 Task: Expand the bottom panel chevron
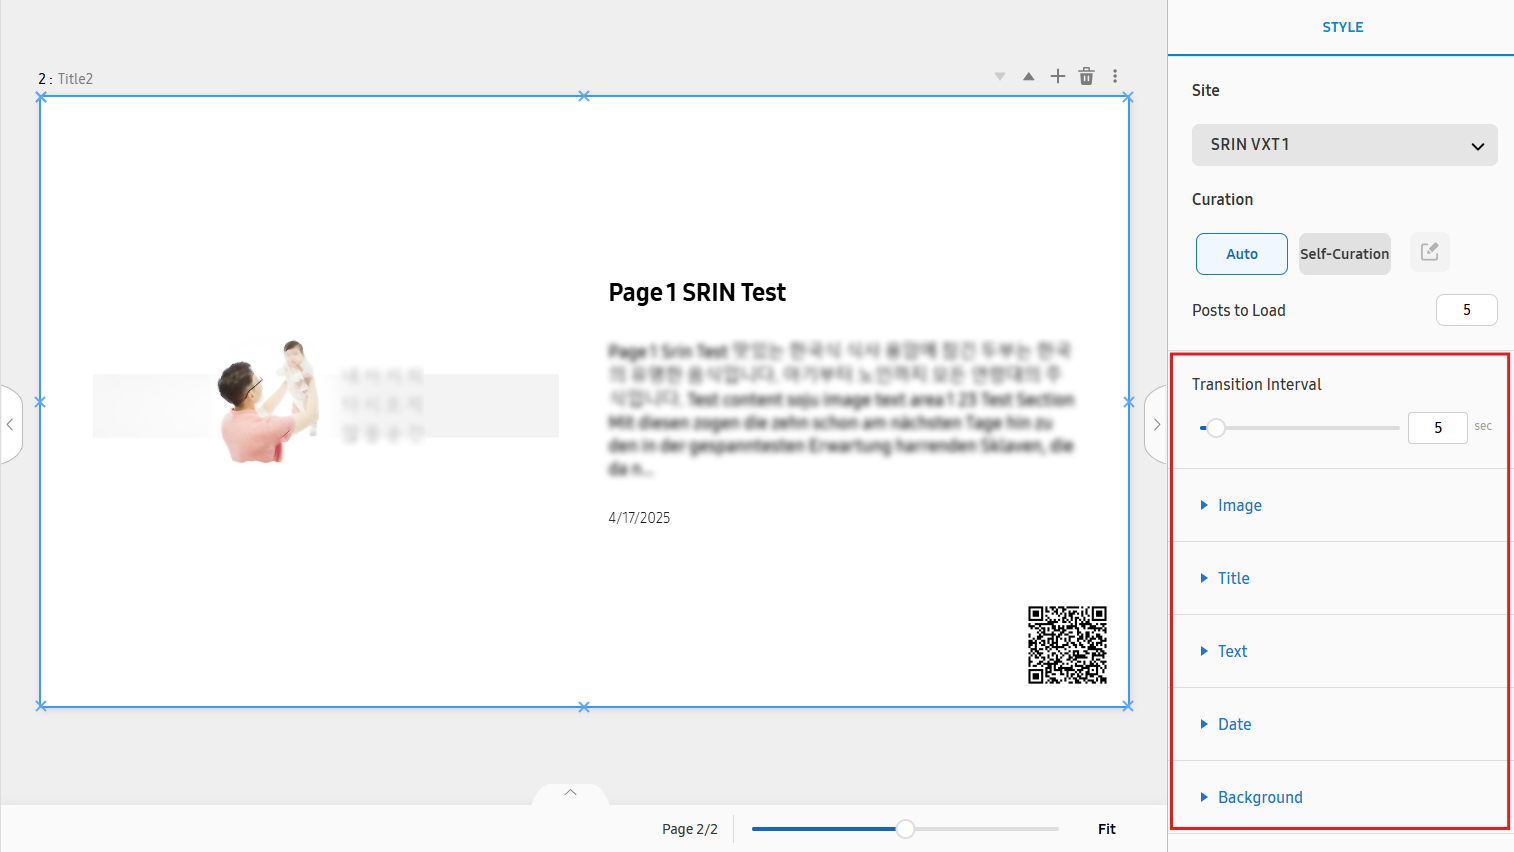(570, 793)
